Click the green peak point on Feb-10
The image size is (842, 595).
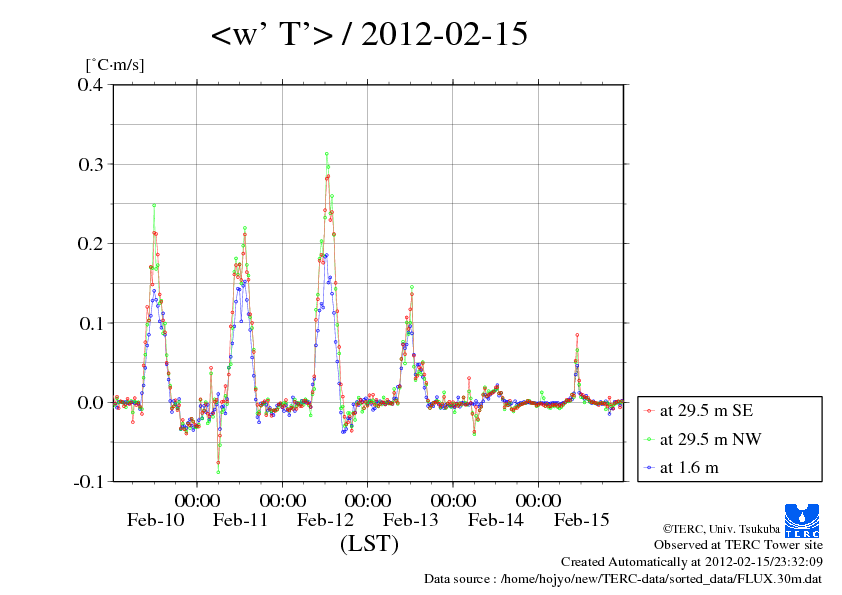154,205
